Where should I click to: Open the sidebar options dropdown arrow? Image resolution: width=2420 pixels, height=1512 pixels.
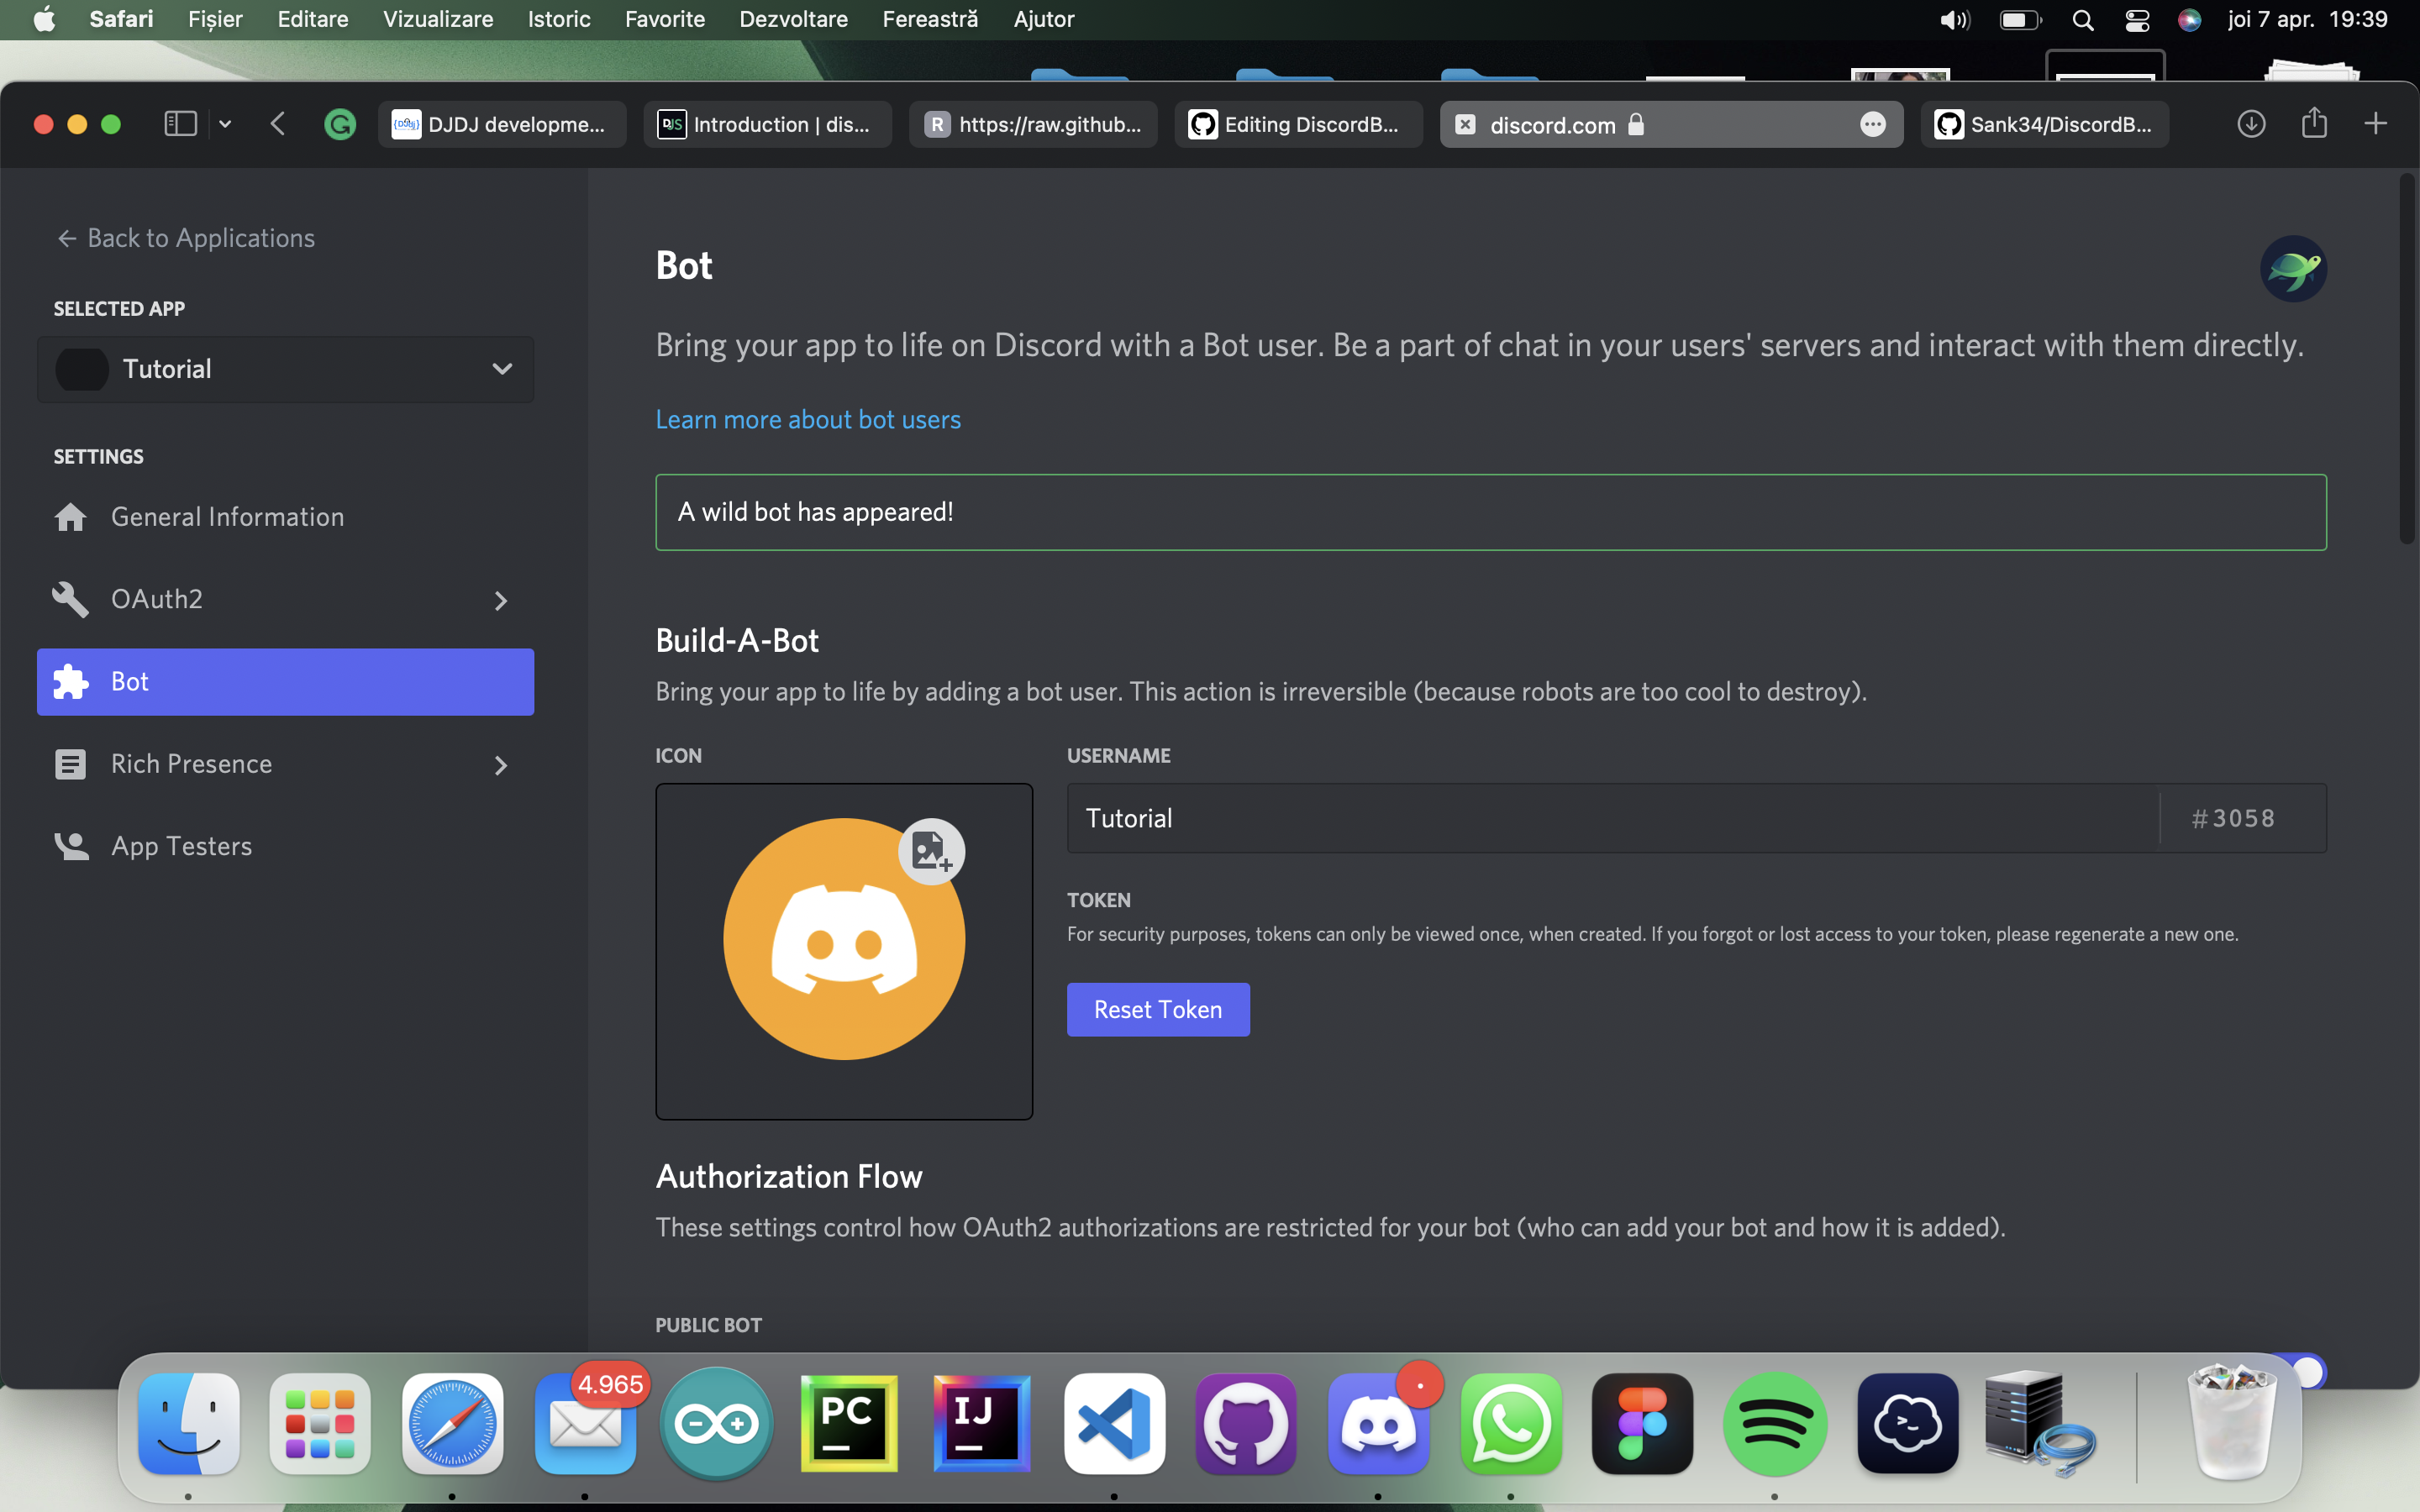click(225, 124)
